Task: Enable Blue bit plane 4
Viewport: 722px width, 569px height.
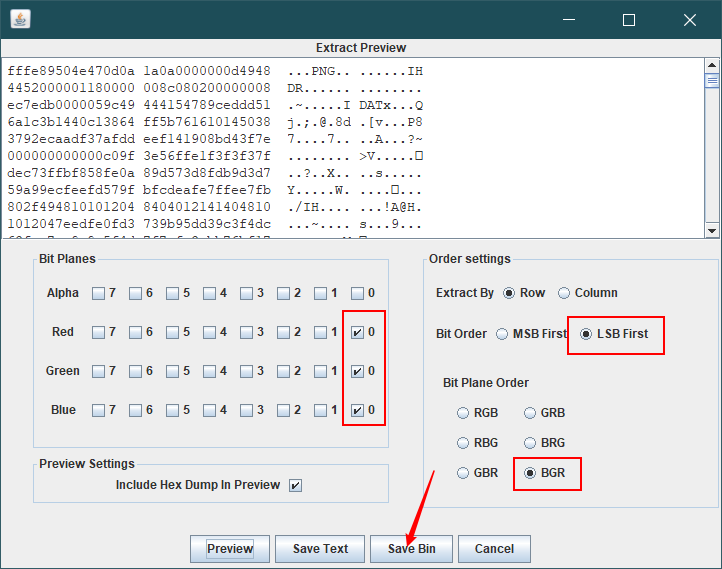Action: click(x=209, y=410)
